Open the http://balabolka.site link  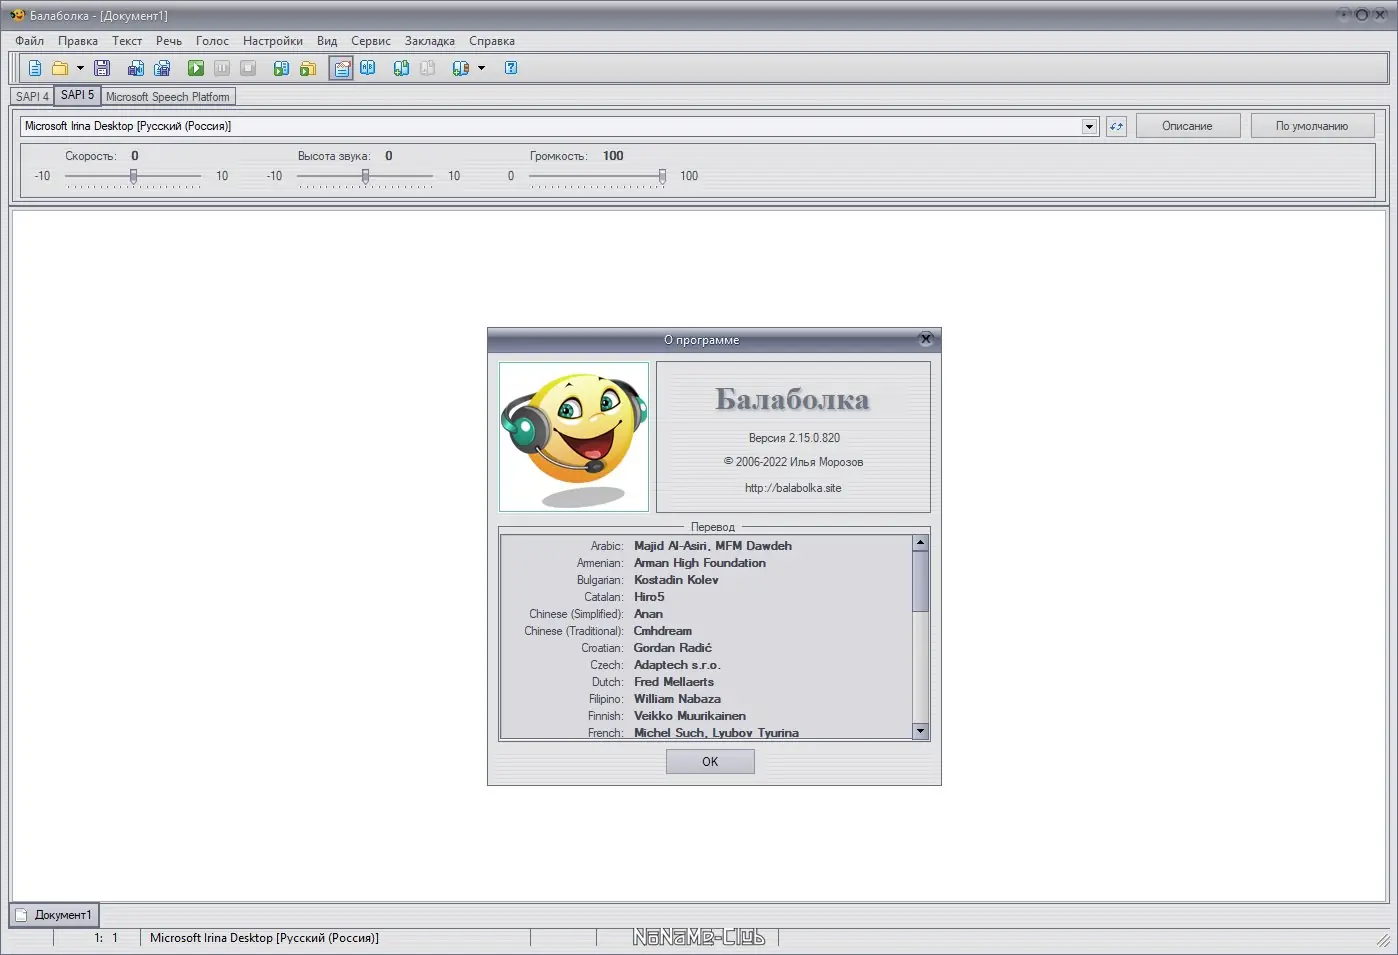click(x=793, y=488)
